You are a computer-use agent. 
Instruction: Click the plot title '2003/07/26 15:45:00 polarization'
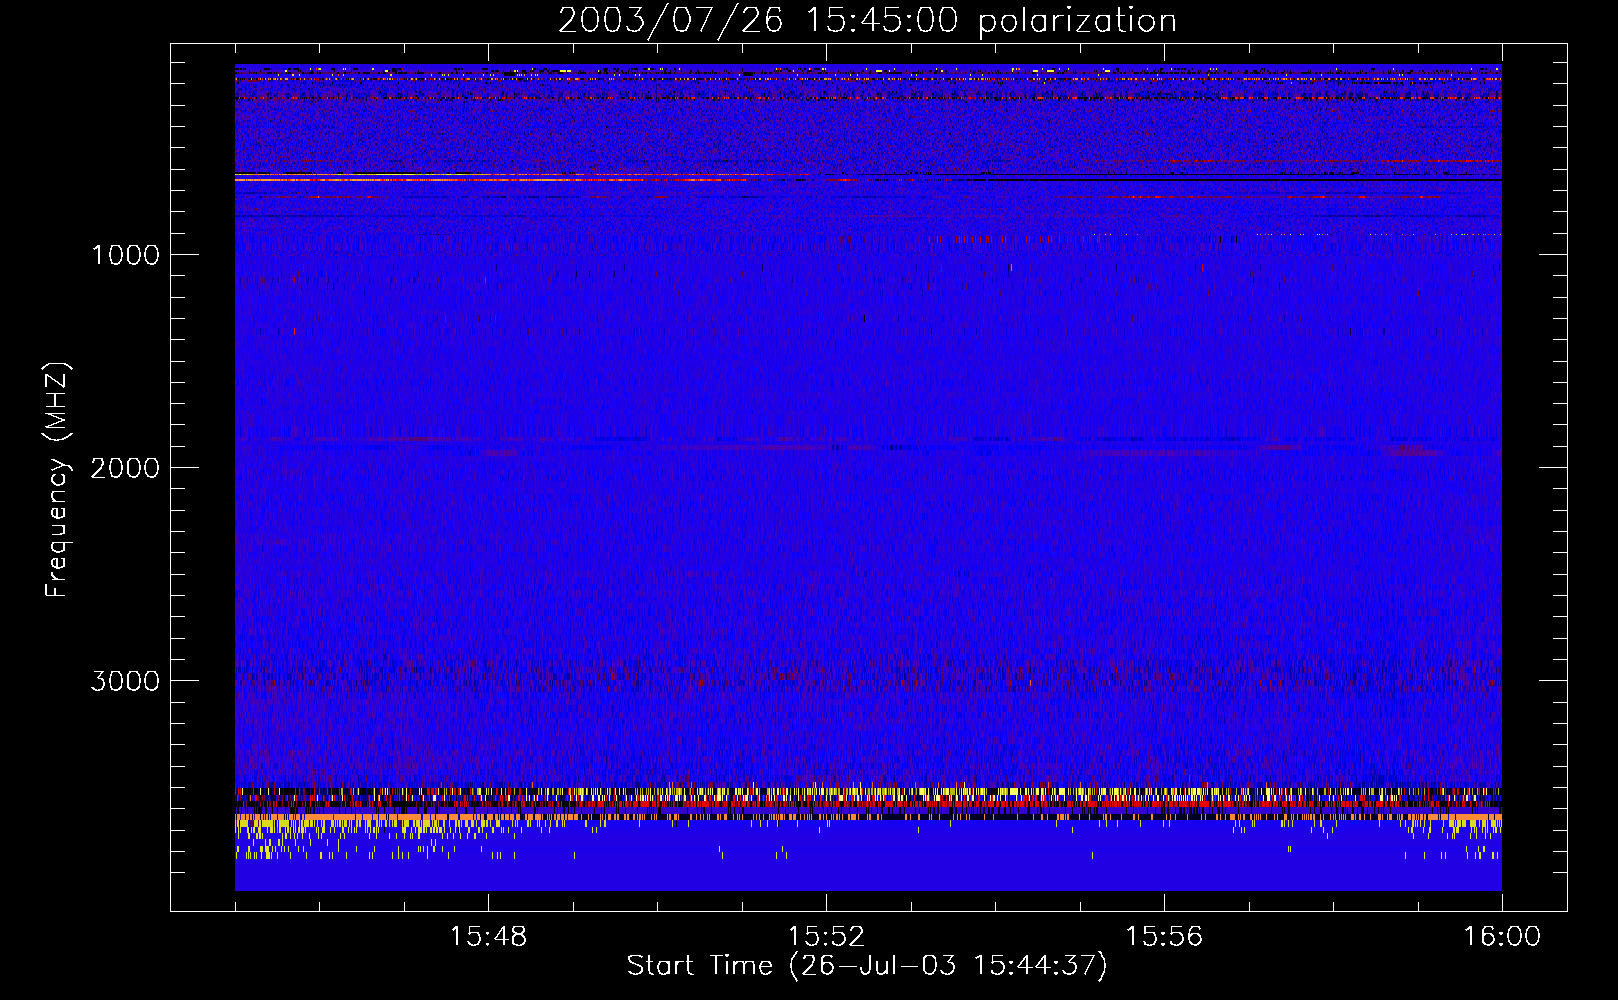click(867, 21)
